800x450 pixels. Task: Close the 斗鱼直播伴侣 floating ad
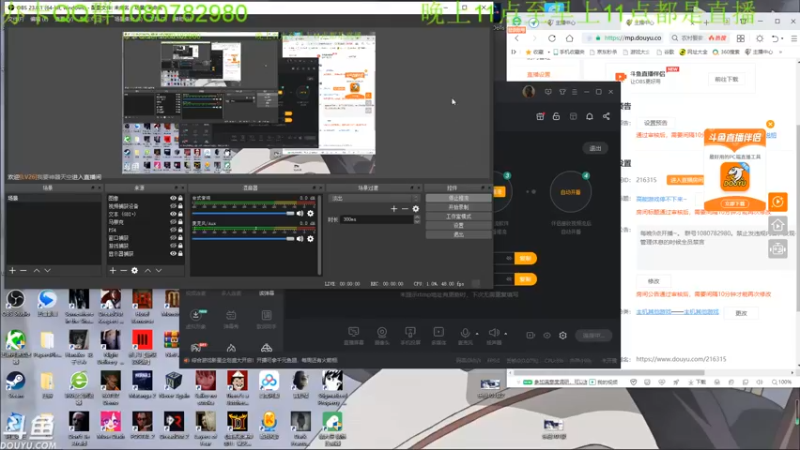pos(770,124)
